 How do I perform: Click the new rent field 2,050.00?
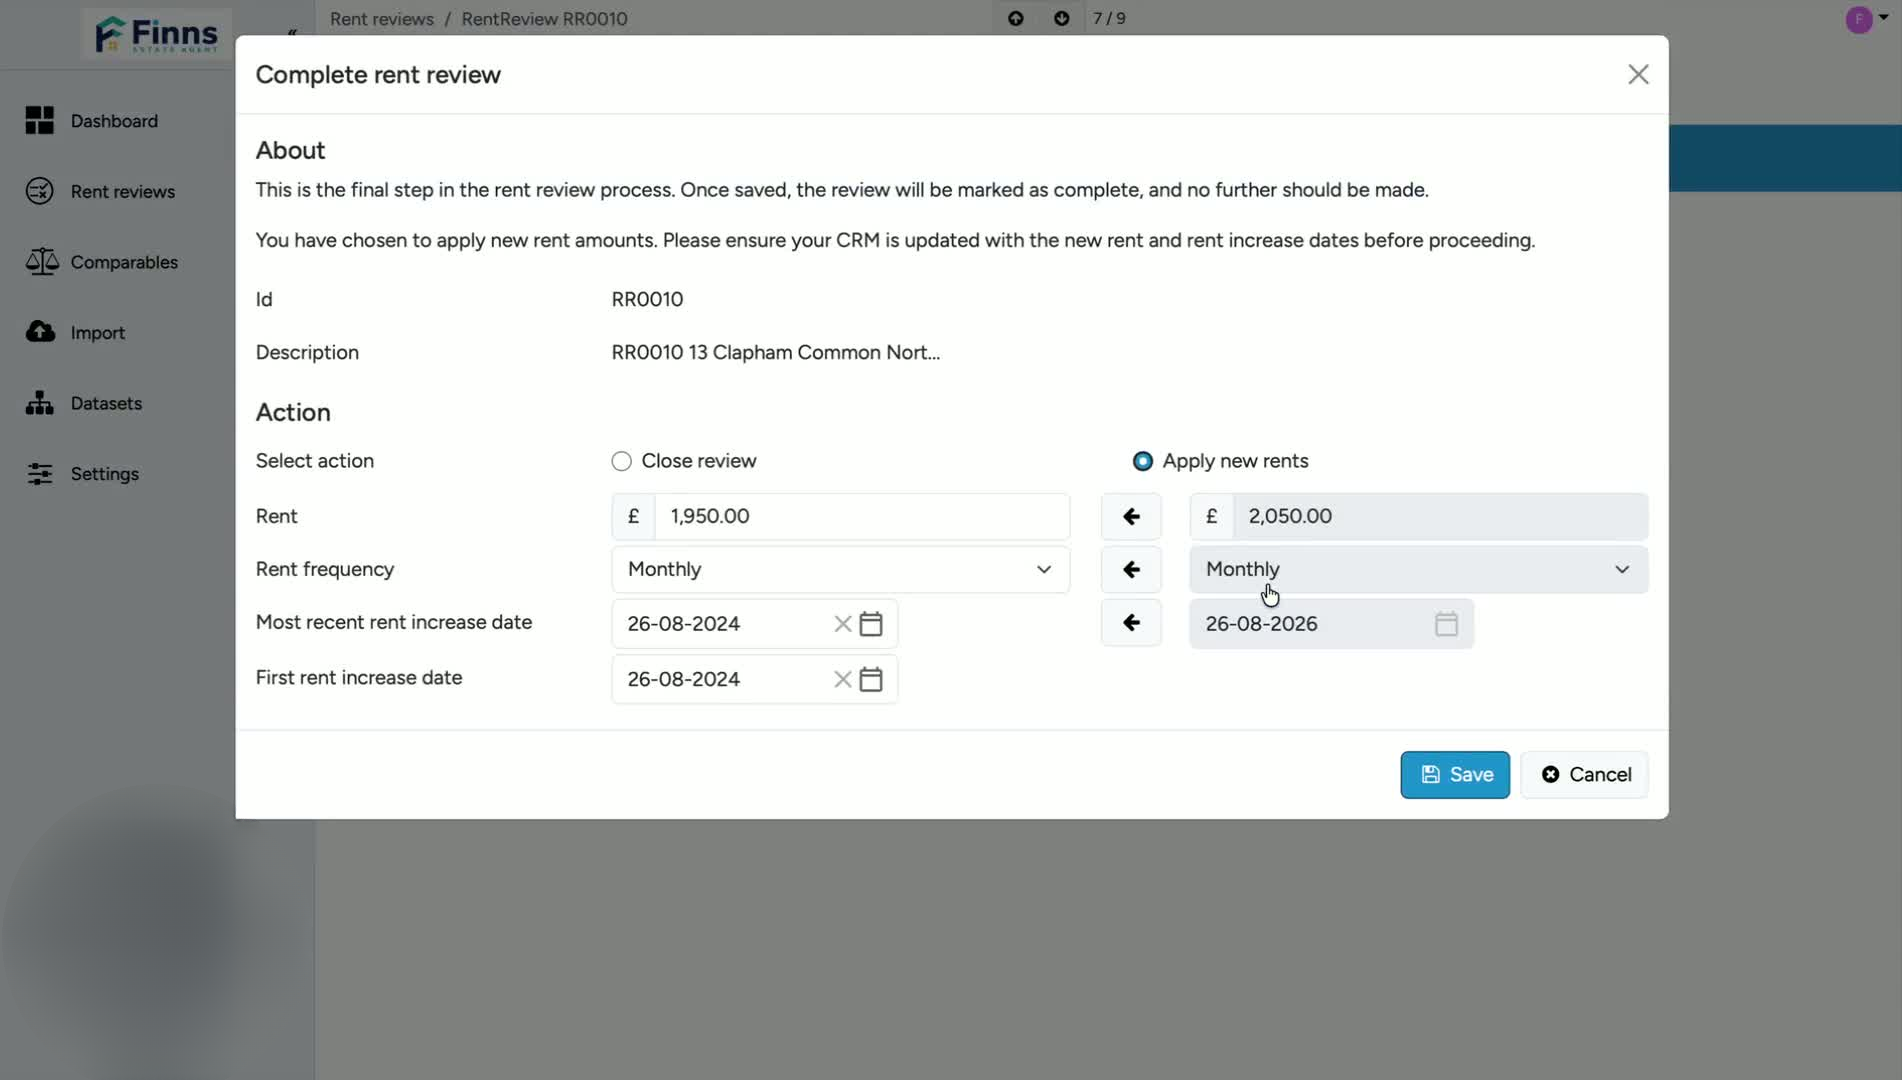1440,516
